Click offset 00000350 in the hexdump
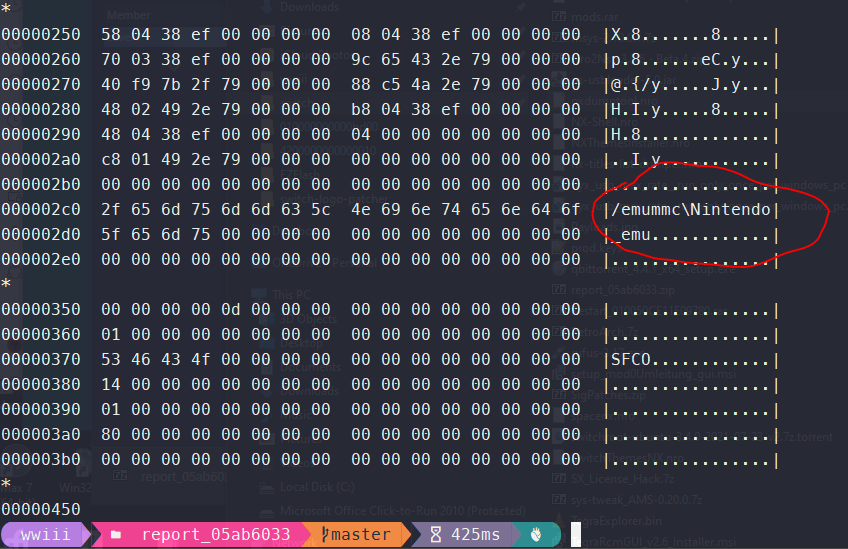Screen dimensions: 848x549 (x=41, y=309)
